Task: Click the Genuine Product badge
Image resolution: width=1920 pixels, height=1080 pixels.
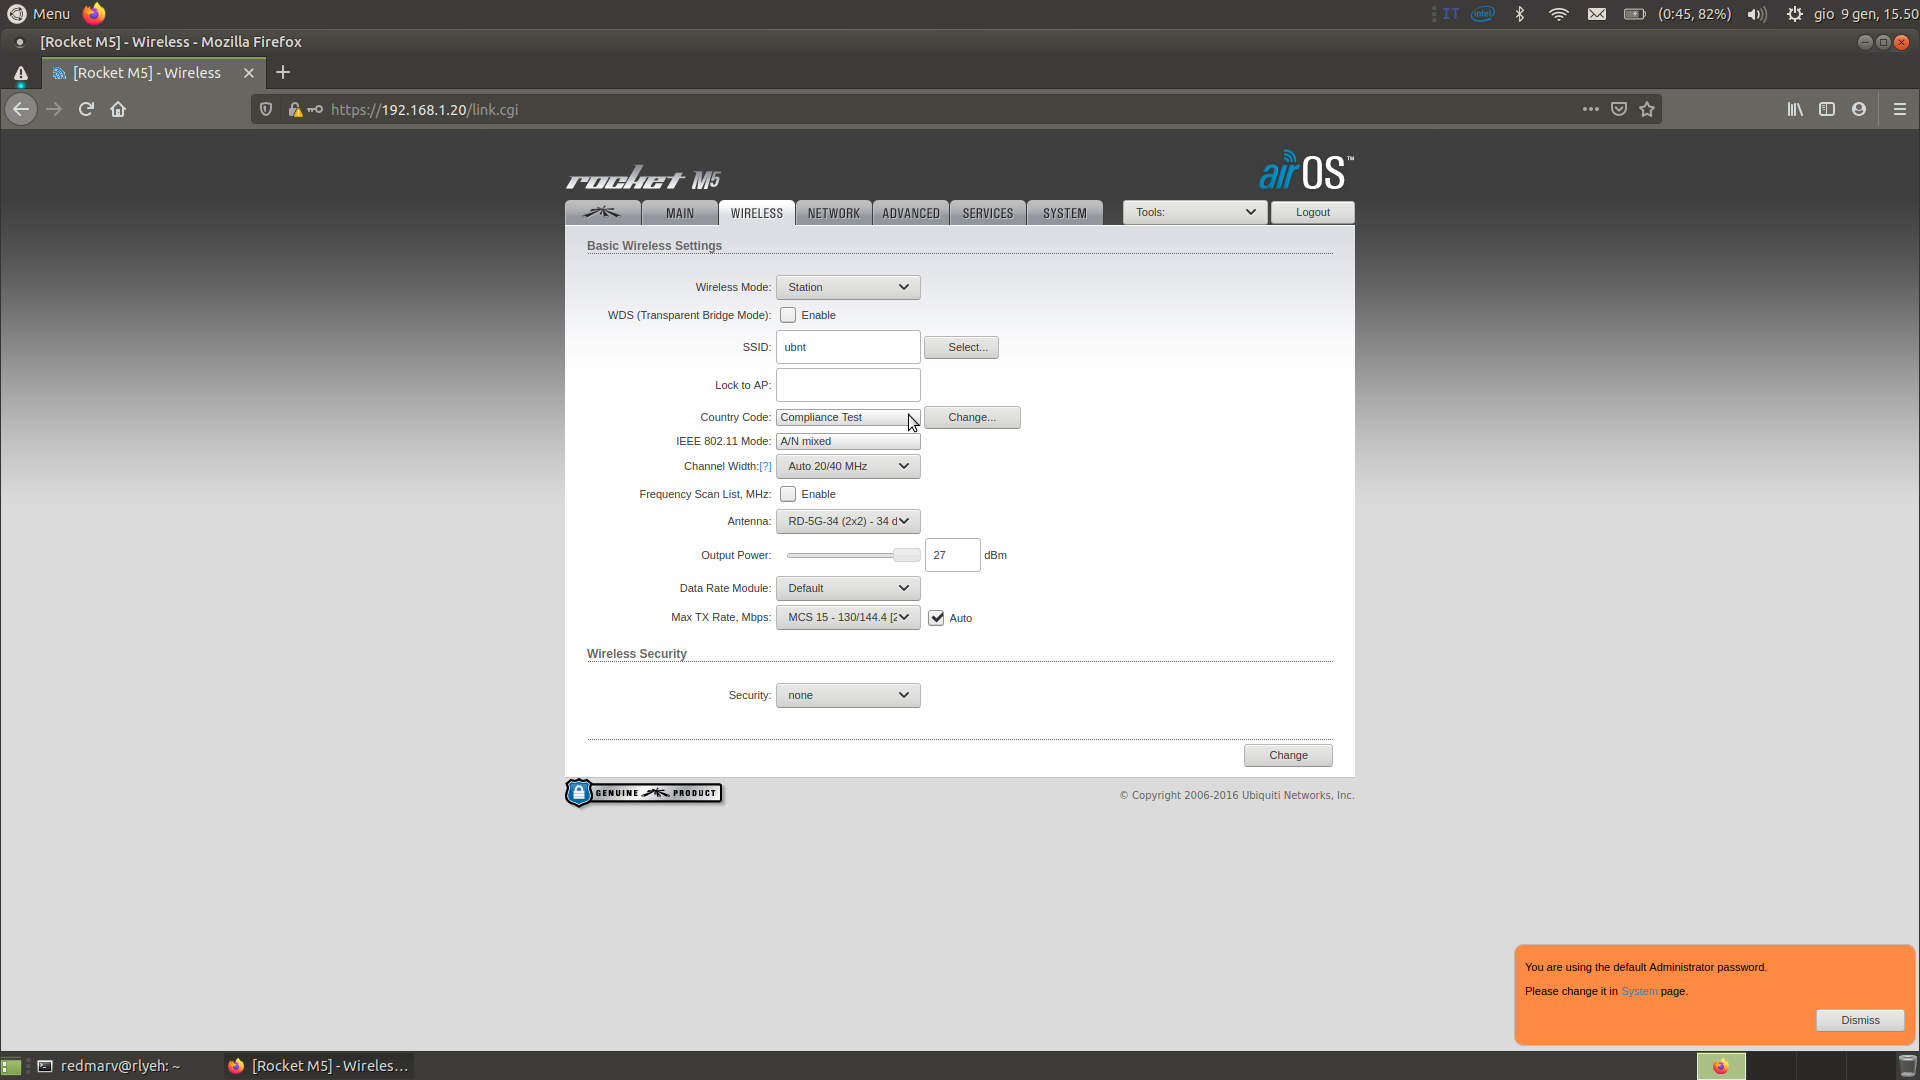Action: tap(644, 793)
